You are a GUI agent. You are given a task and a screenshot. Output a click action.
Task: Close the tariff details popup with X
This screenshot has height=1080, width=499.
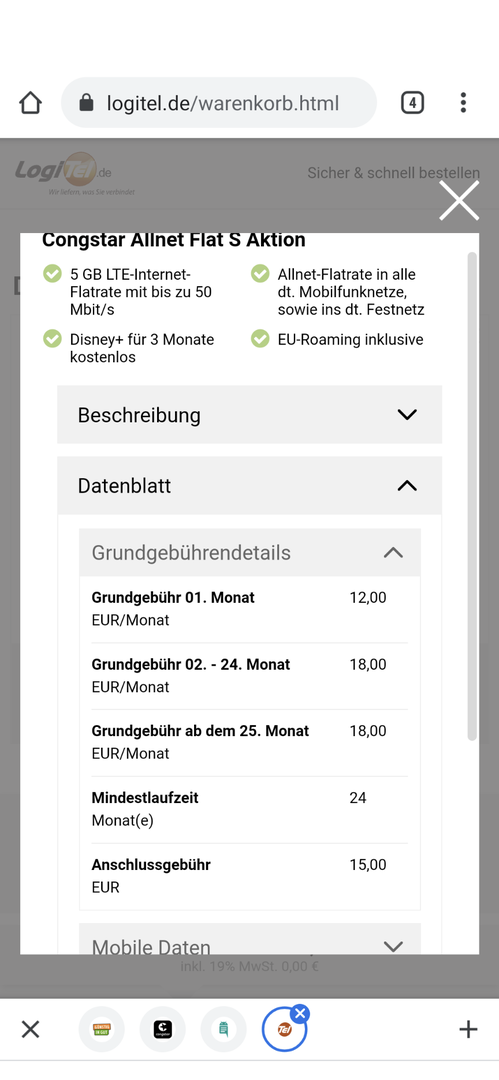(459, 201)
